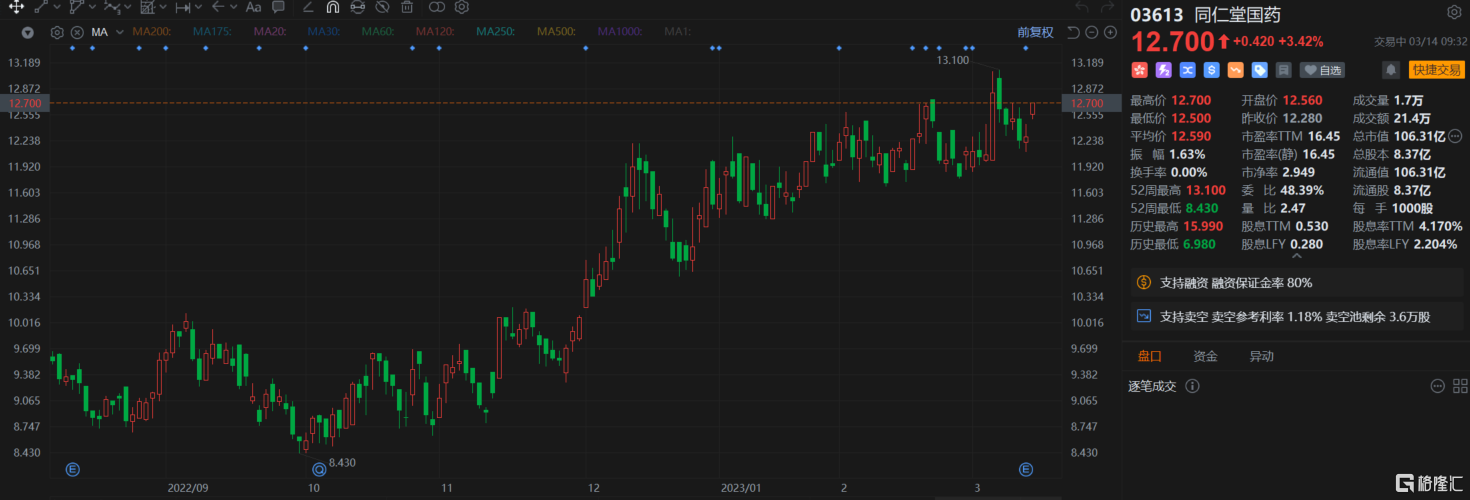
Task: Click the E event marker near 2022/09
Action: (72, 469)
